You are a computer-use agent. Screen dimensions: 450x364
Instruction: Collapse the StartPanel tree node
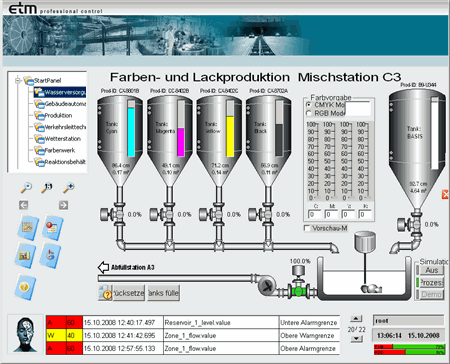click(18, 80)
